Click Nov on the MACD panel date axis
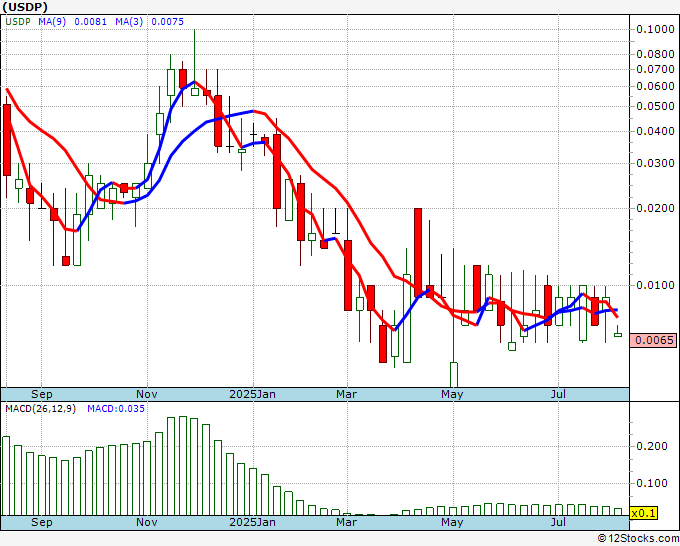This screenshot has width=680, height=546. coord(147,522)
